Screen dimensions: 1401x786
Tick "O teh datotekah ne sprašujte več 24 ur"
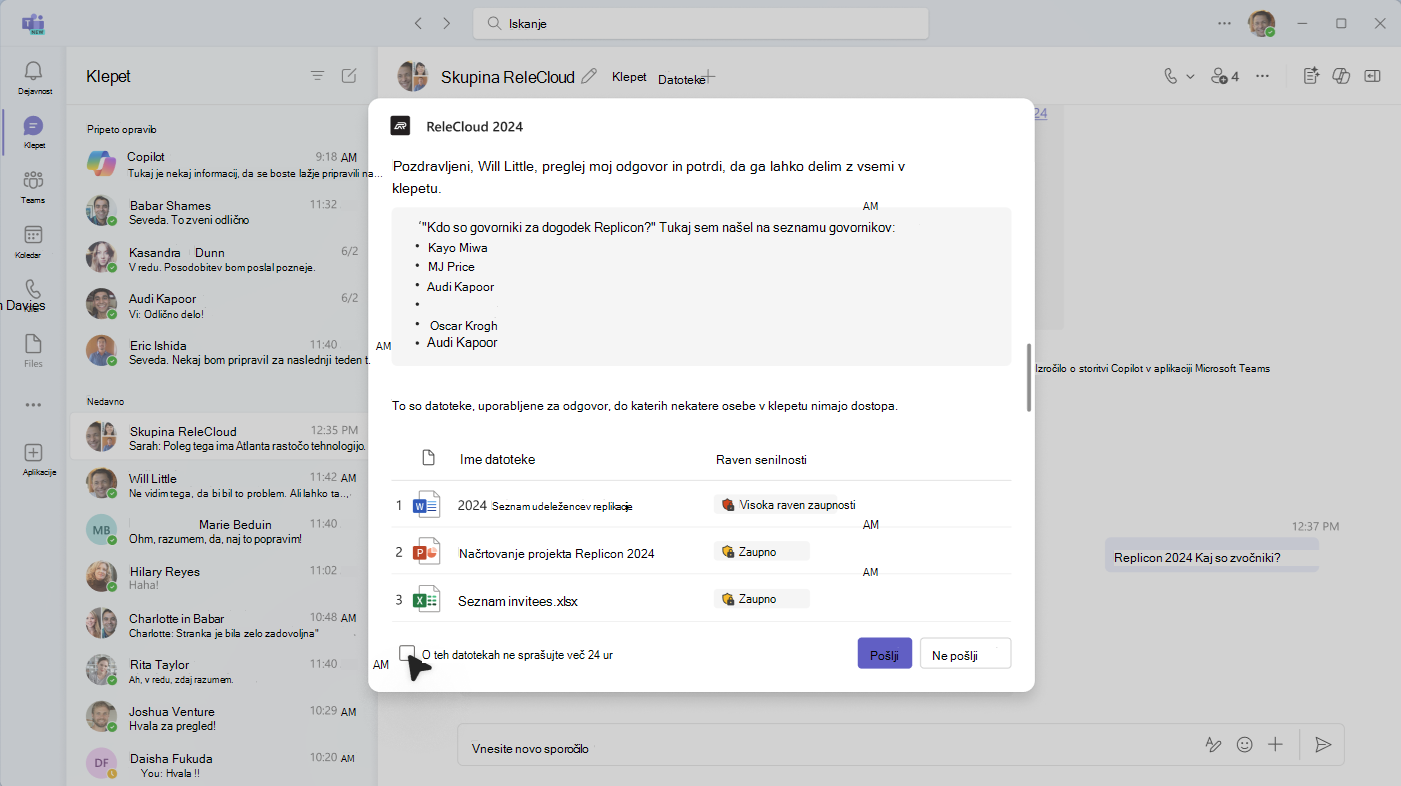click(x=406, y=654)
